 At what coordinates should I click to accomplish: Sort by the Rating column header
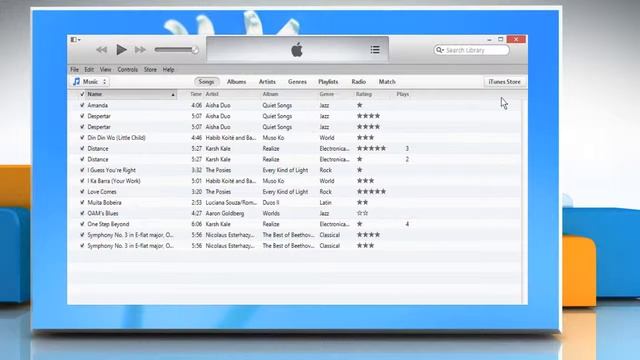(x=364, y=94)
